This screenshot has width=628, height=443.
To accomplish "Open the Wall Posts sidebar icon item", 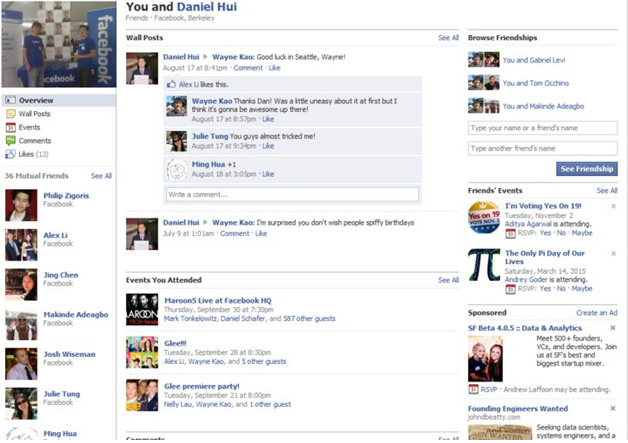I will (x=28, y=114).
